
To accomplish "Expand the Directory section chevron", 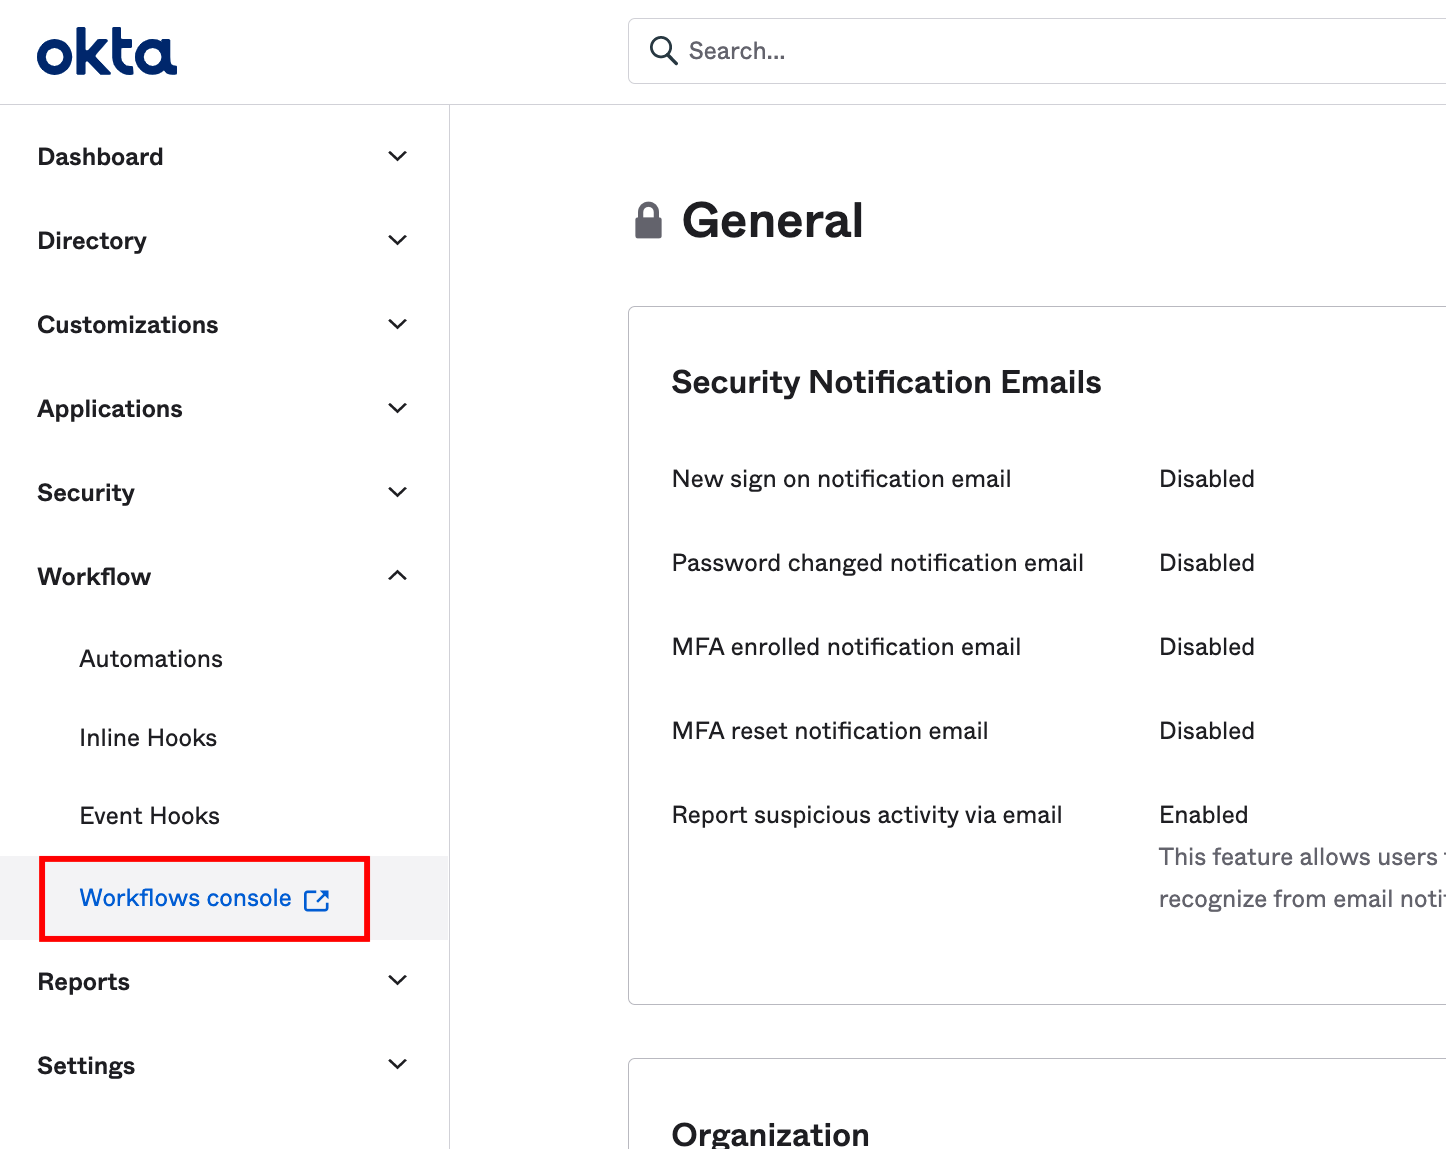I will coord(397,240).
